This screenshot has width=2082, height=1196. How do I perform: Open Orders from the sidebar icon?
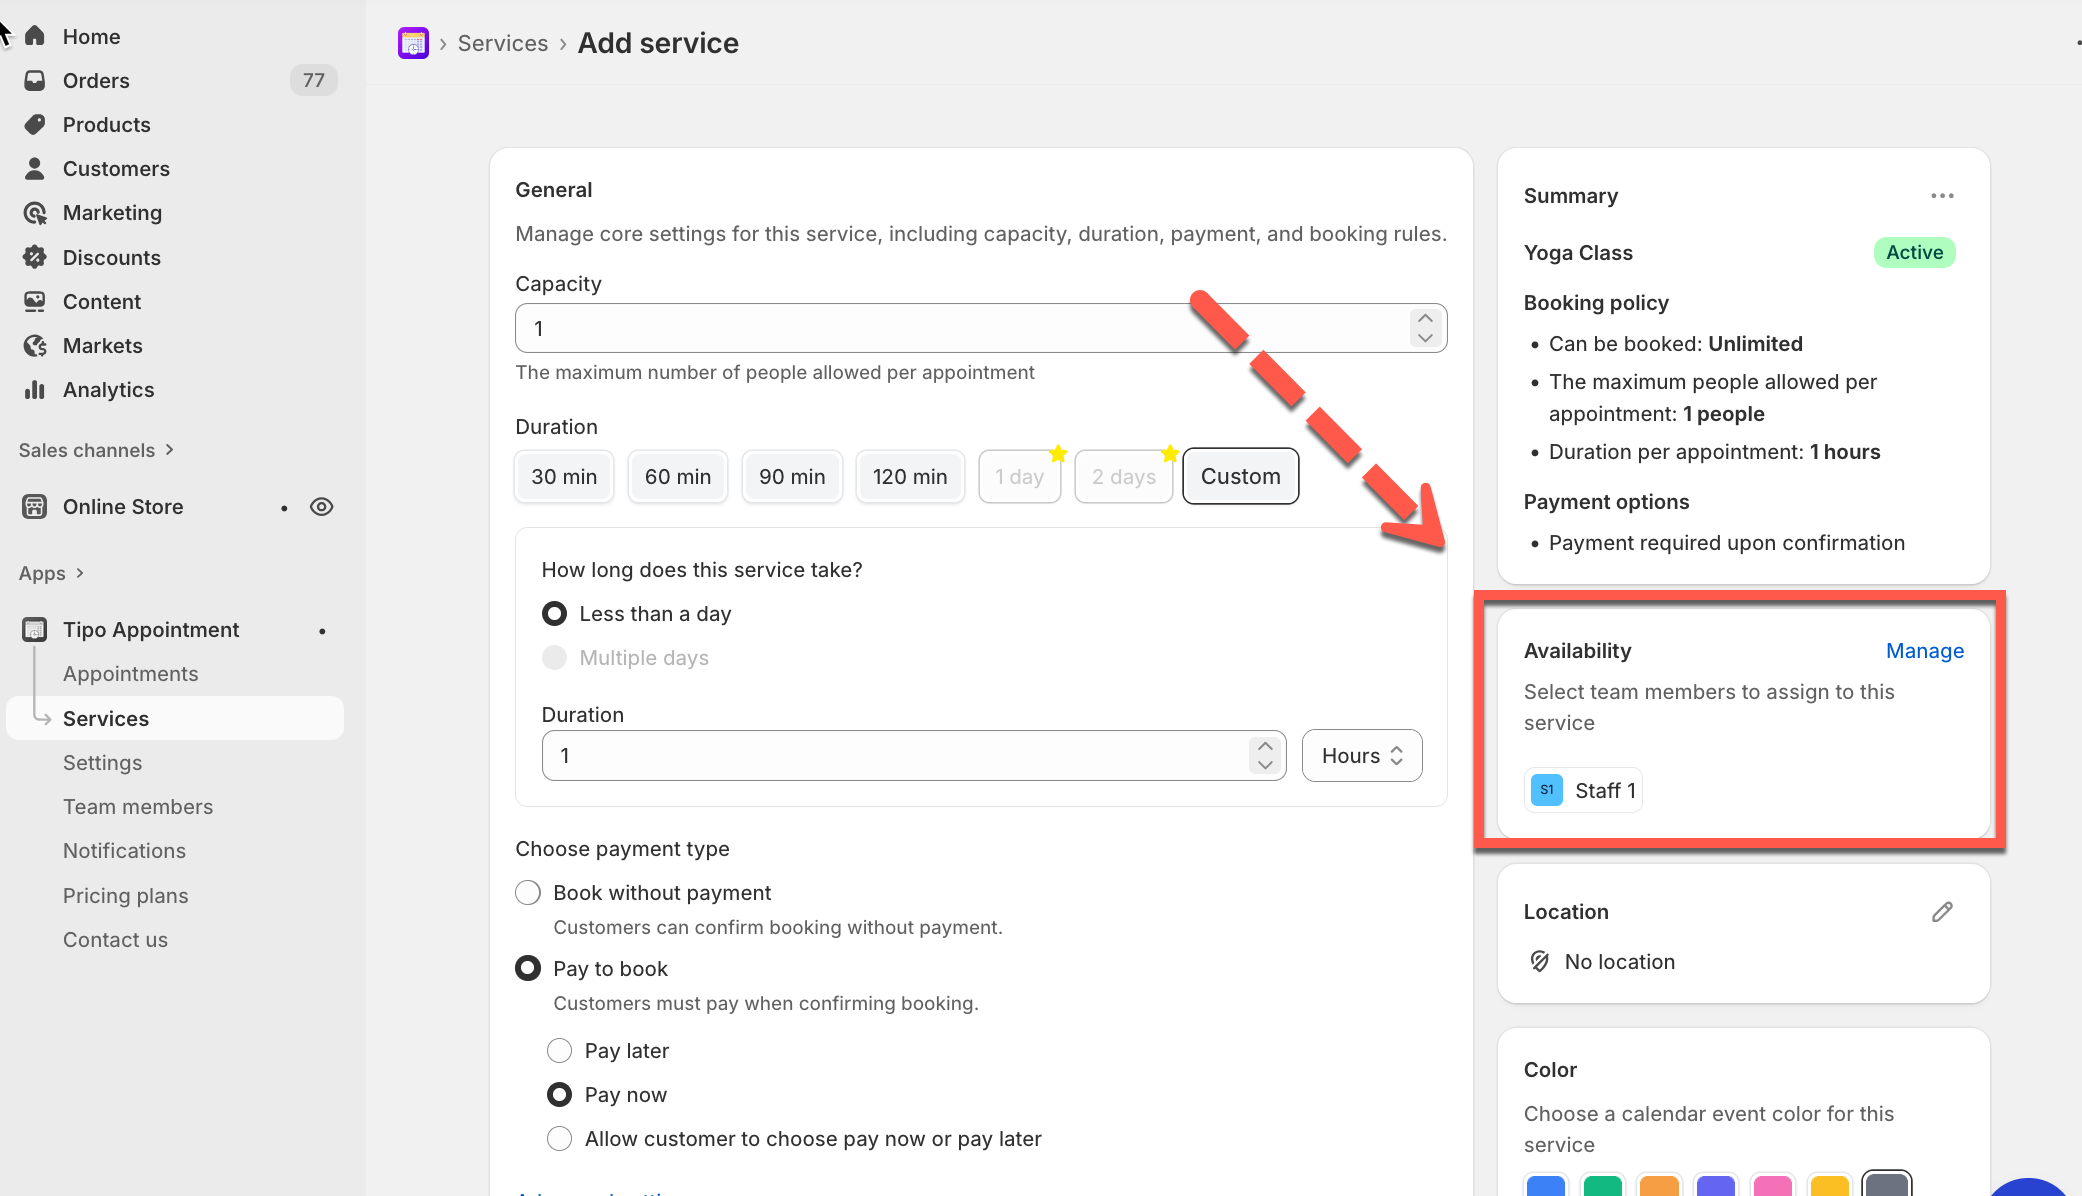point(35,80)
